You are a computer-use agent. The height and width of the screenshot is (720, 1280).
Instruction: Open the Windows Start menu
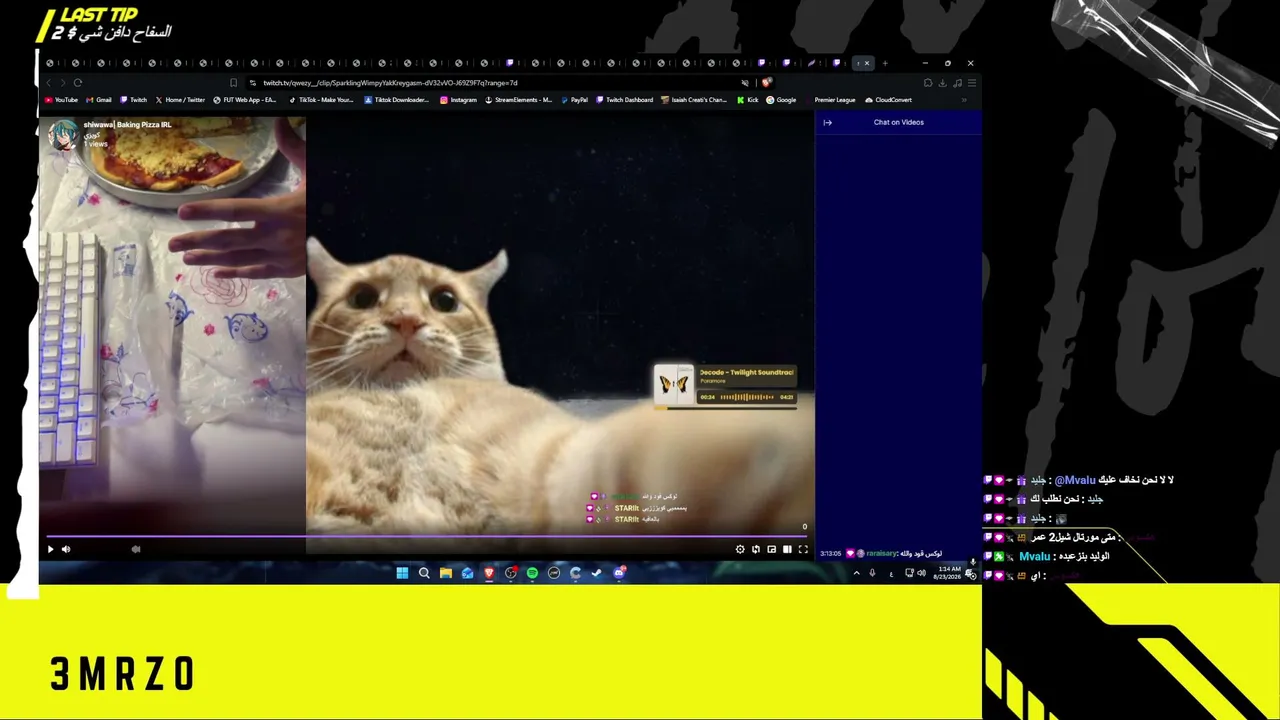click(x=402, y=573)
